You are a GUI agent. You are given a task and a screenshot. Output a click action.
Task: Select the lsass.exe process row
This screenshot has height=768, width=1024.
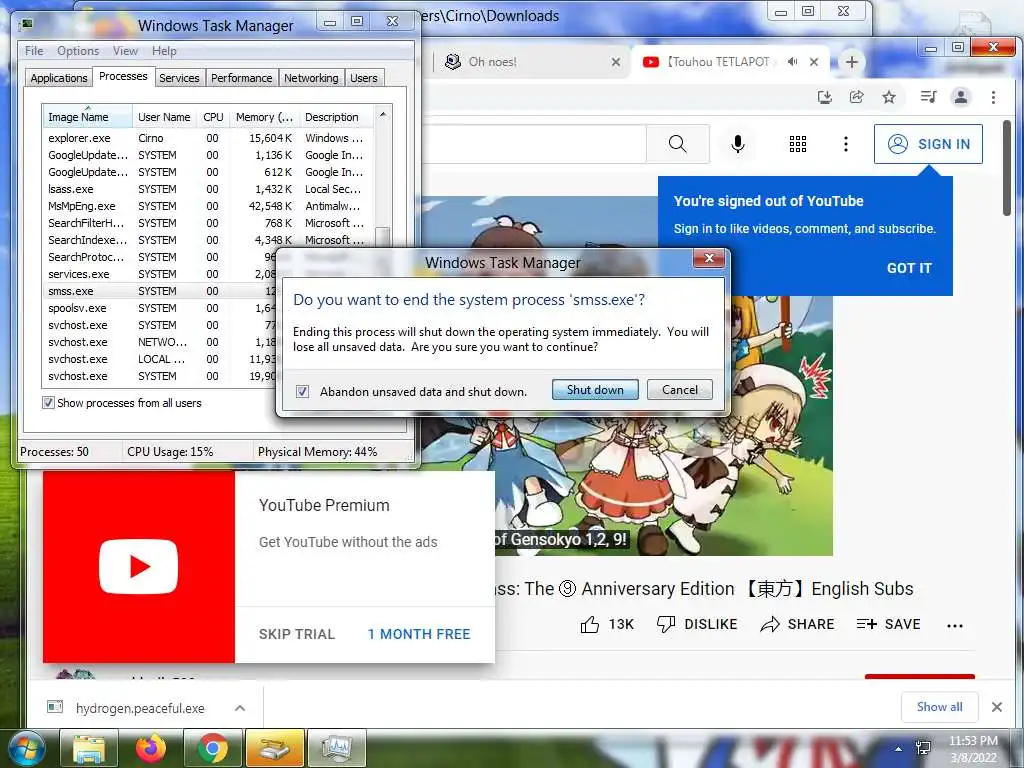(206, 189)
